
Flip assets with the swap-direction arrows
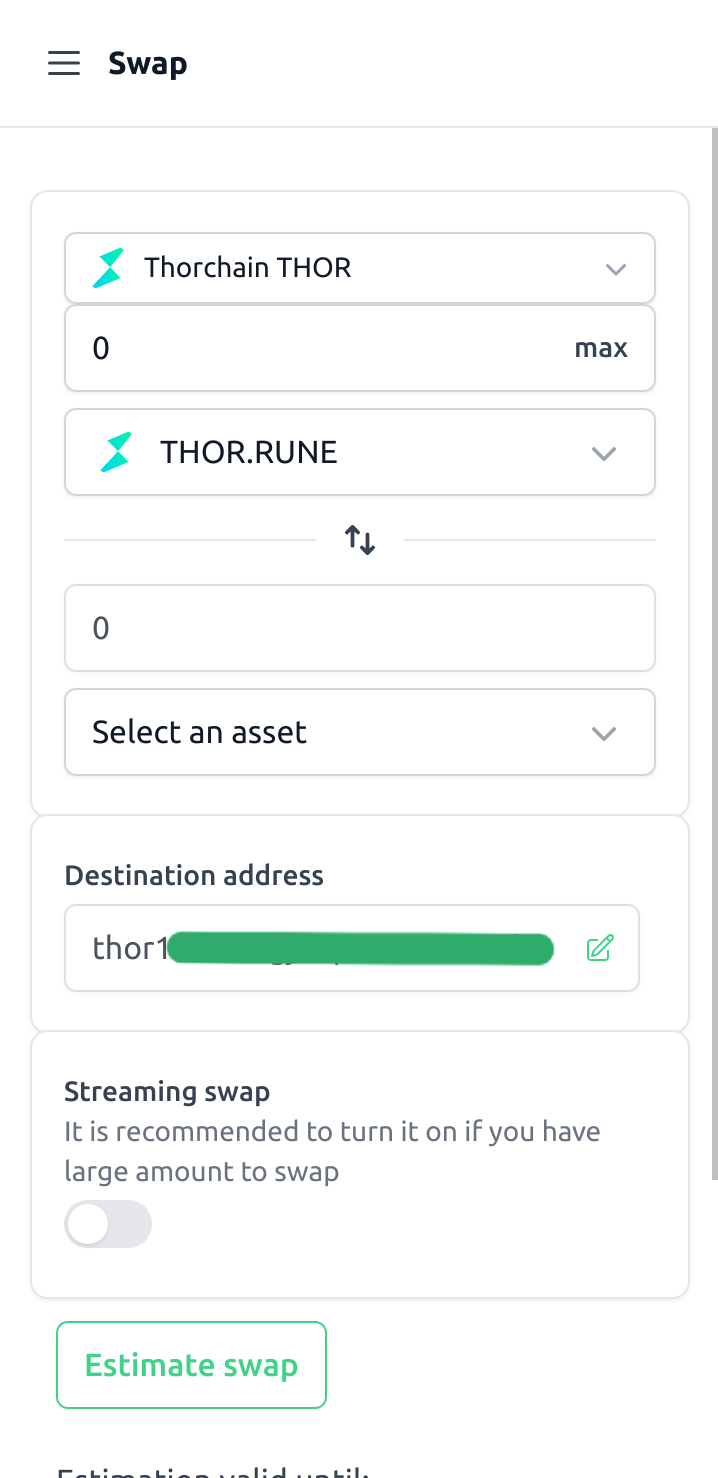(x=360, y=541)
